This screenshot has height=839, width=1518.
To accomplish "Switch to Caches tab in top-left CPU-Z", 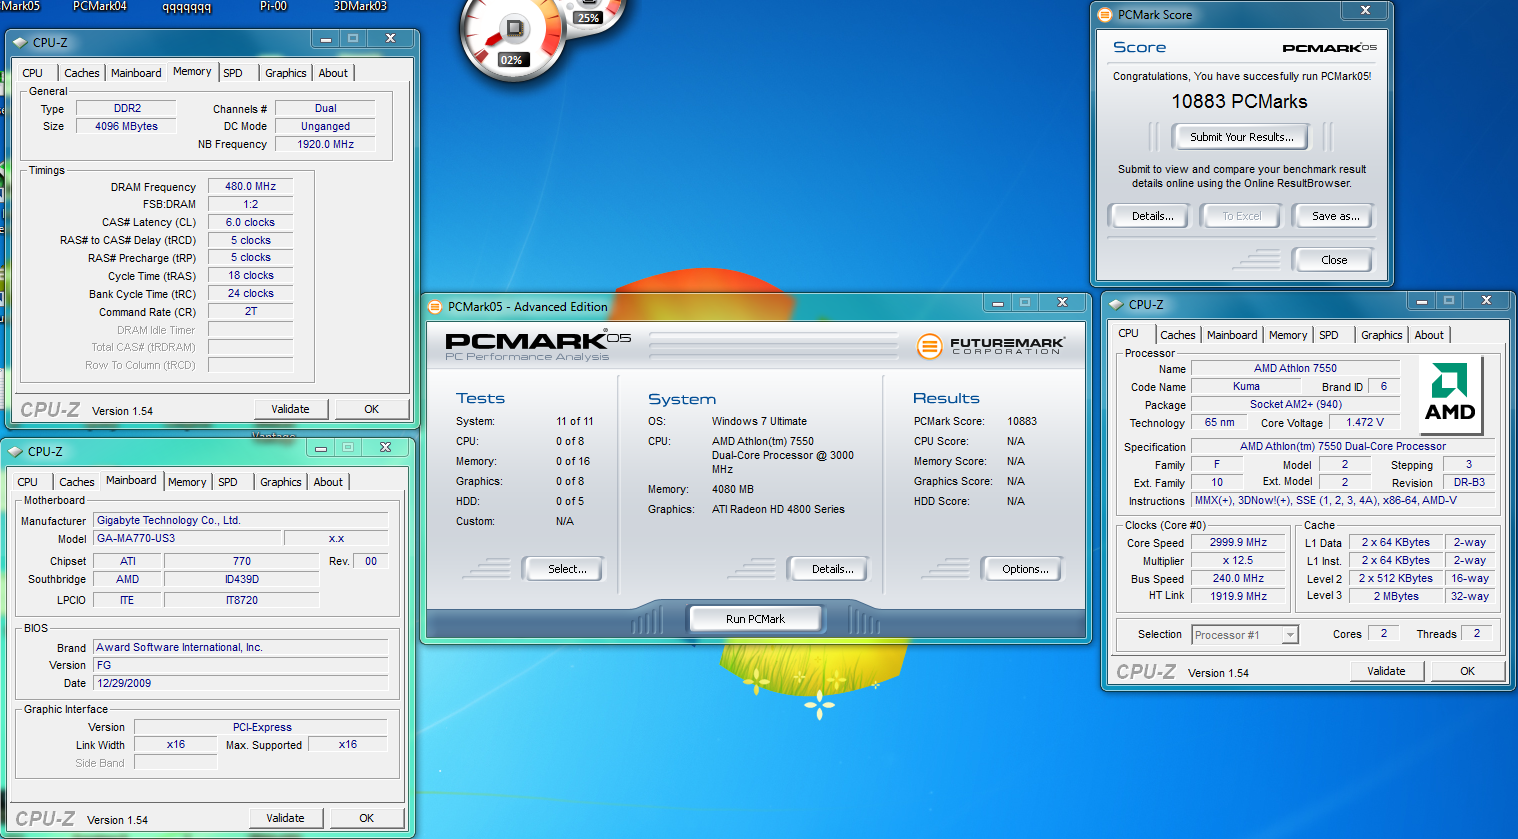I will [x=82, y=73].
